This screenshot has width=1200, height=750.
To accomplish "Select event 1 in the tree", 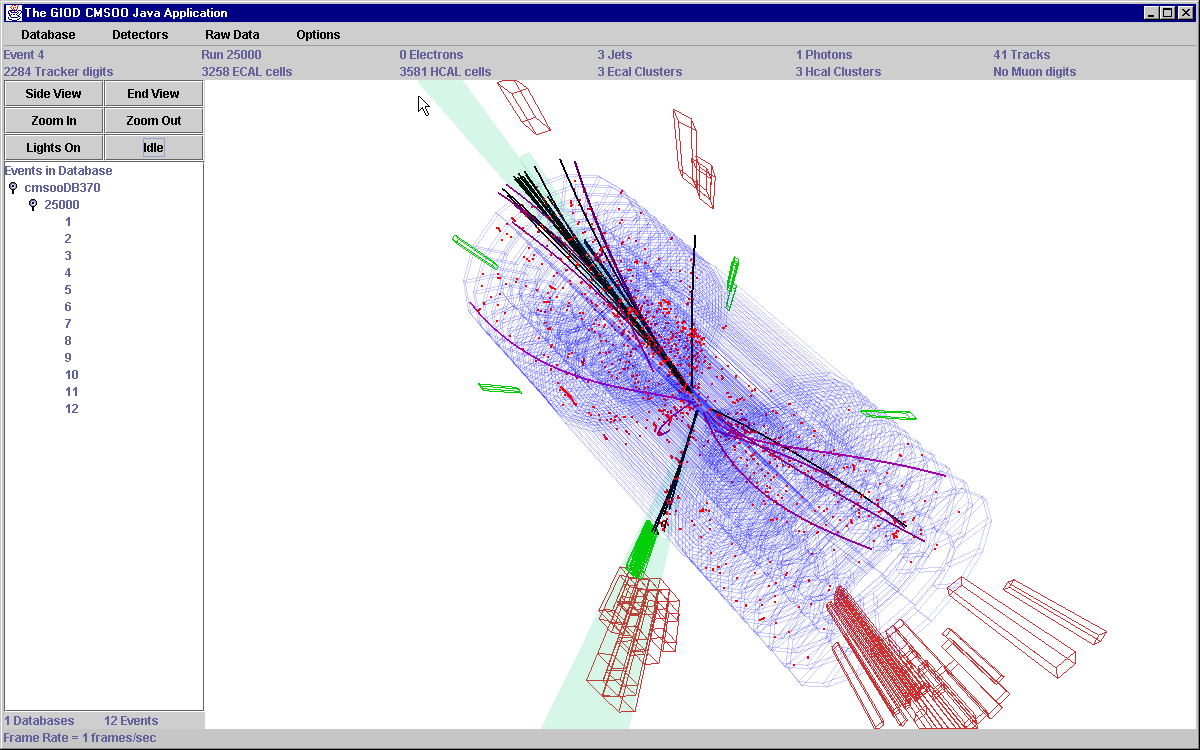I will (x=68, y=221).
